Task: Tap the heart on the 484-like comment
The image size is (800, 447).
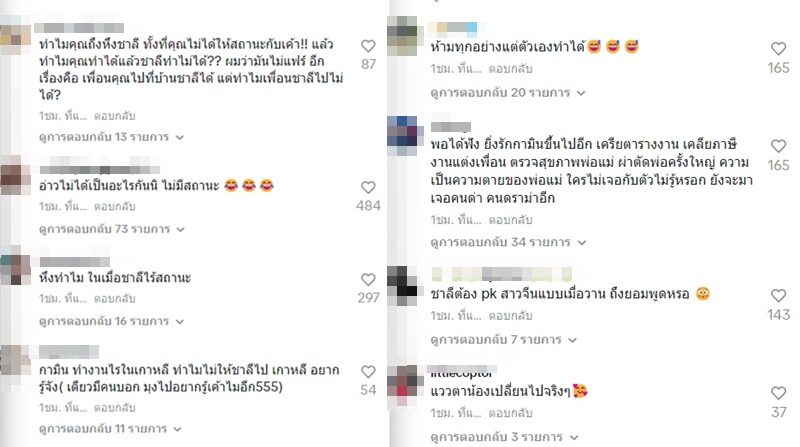Action: (x=368, y=187)
